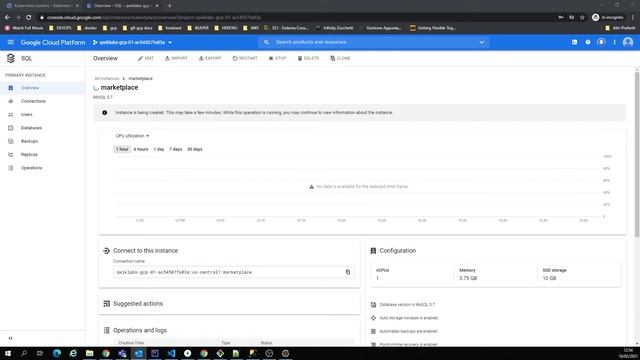640x360 pixels.
Task: Open the GCP navigation hamburger menu
Action: 11,42
